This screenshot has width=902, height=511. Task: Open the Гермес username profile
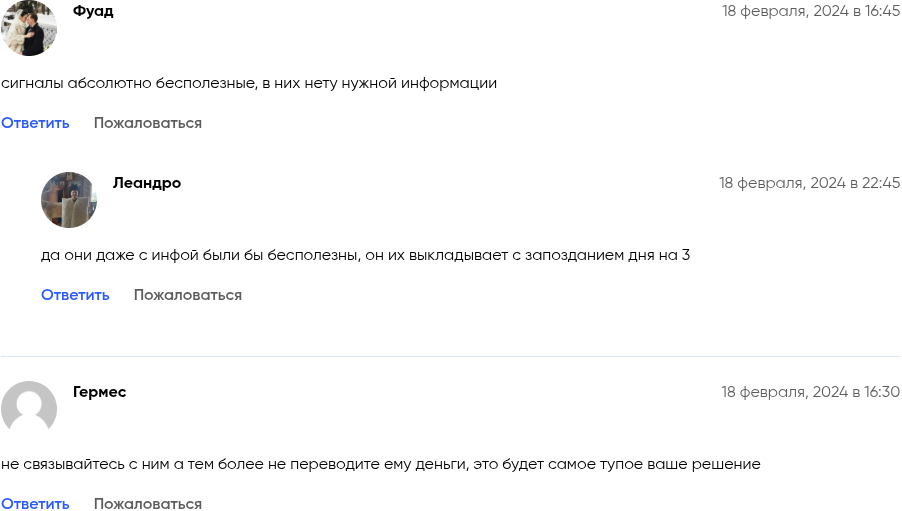pyautogui.click(x=99, y=392)
